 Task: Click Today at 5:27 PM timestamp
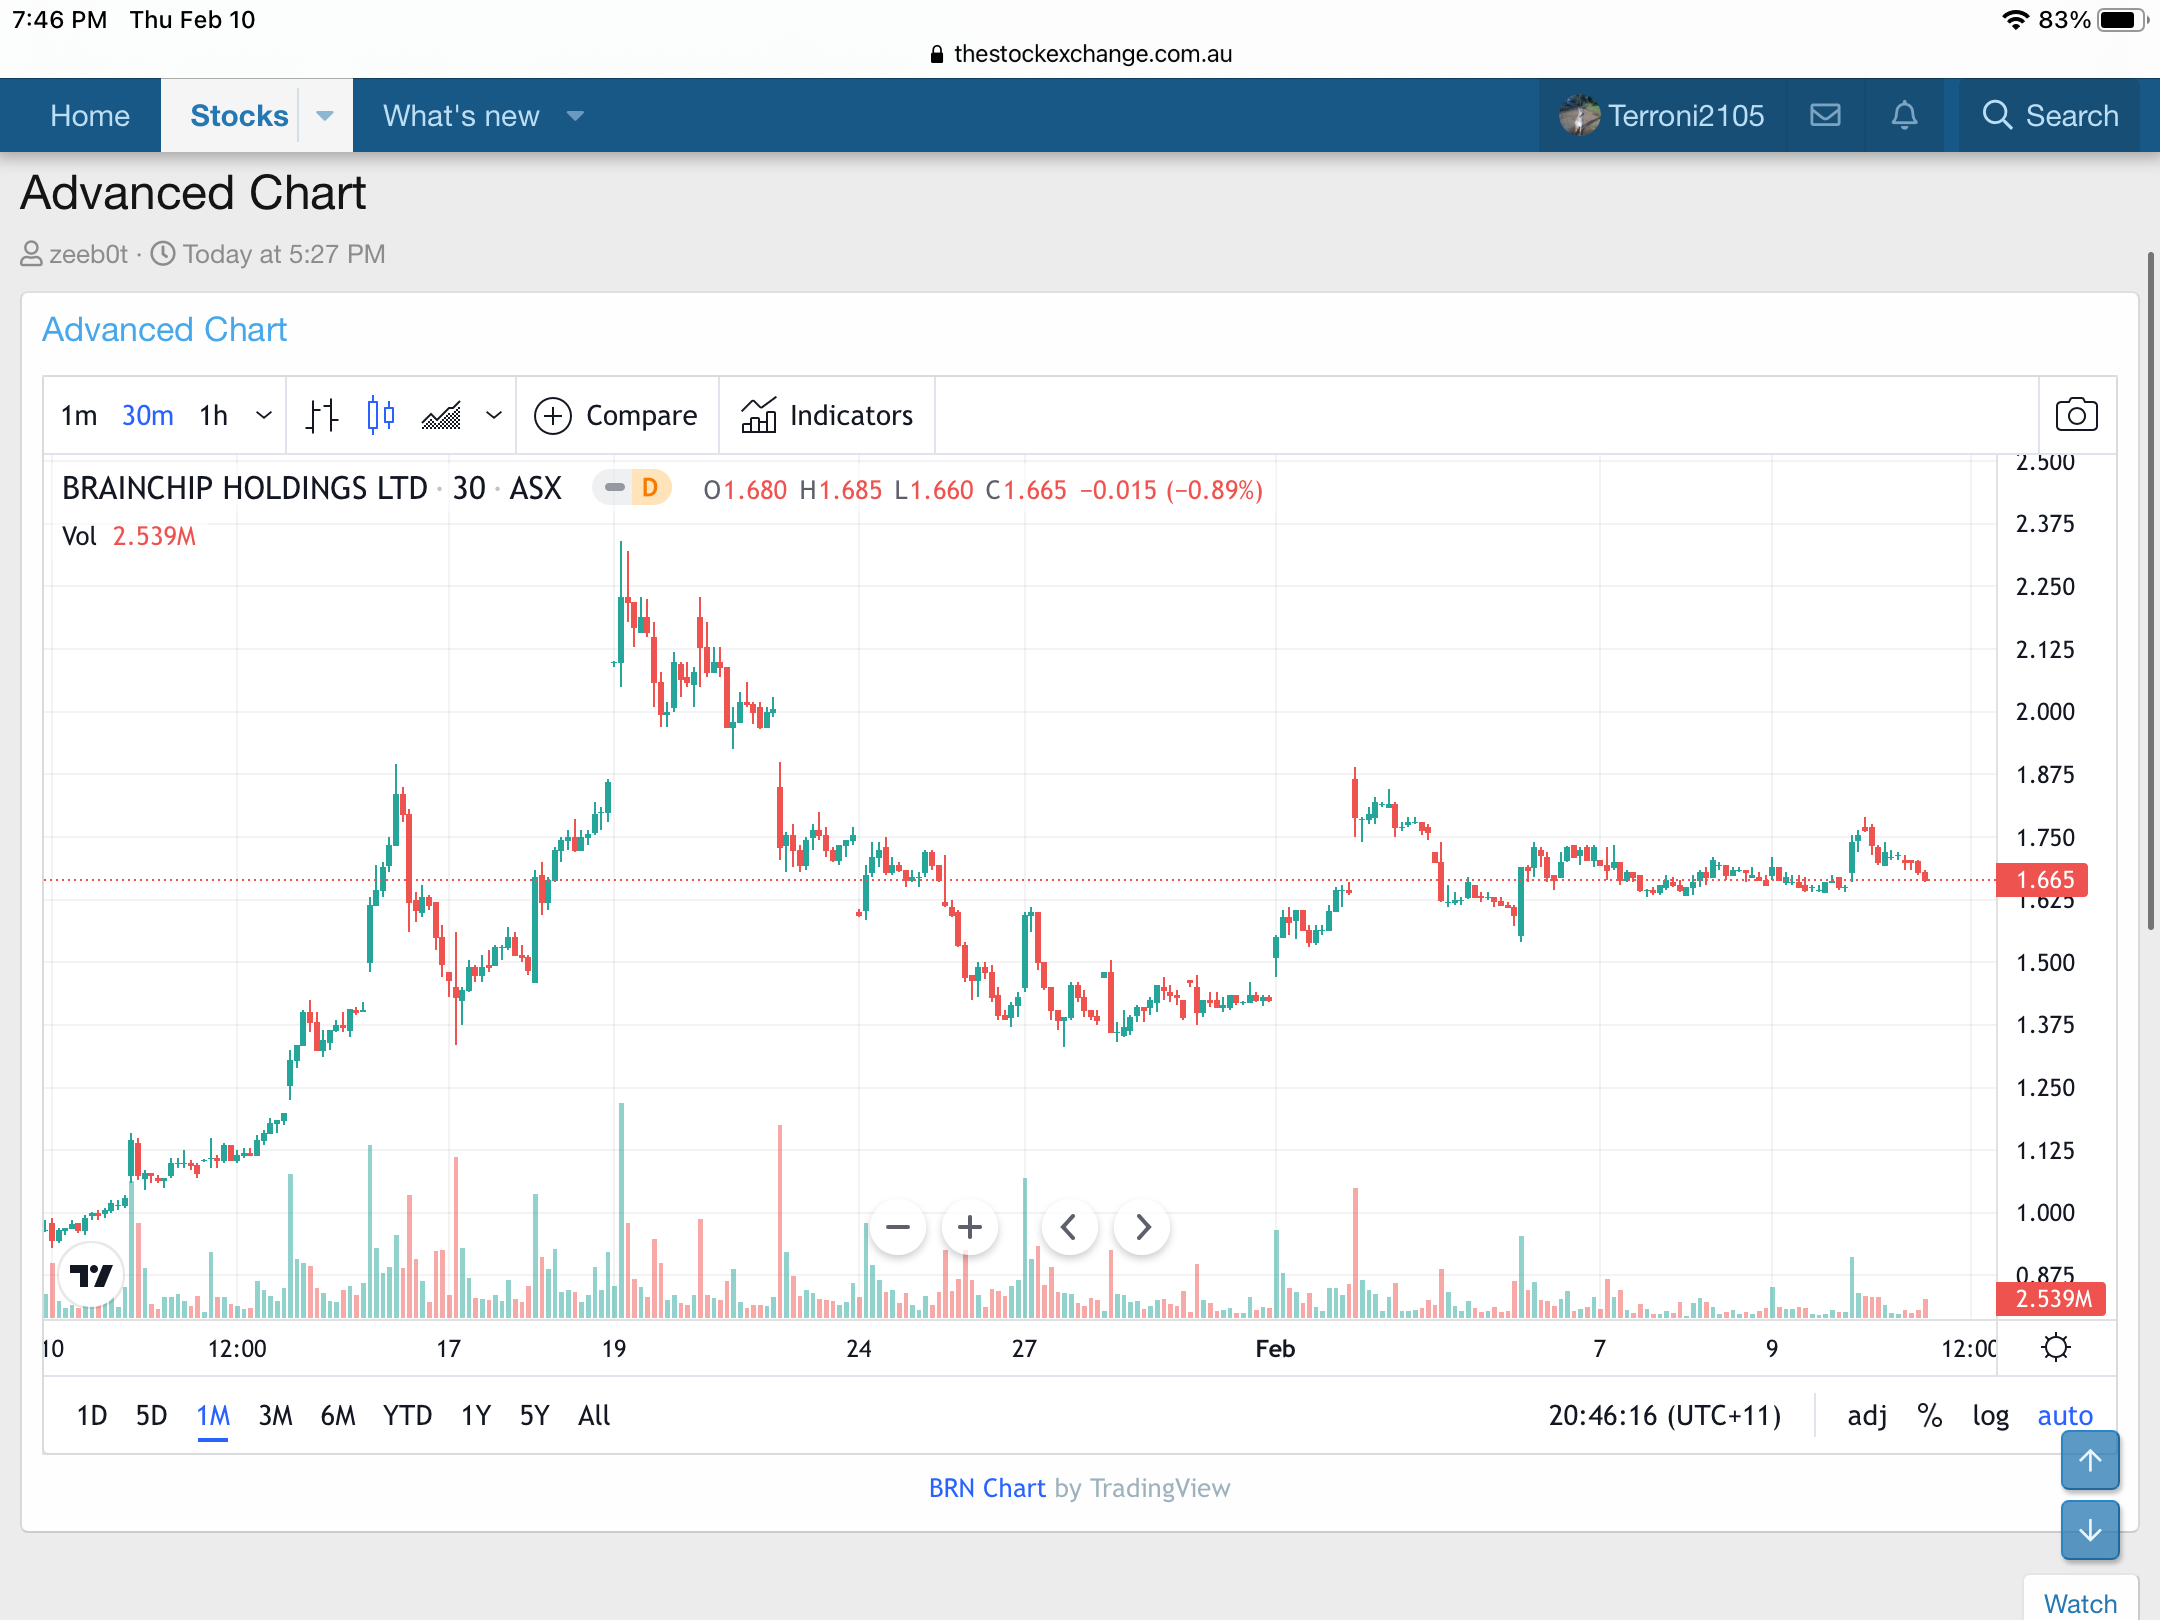pos(284,254)
